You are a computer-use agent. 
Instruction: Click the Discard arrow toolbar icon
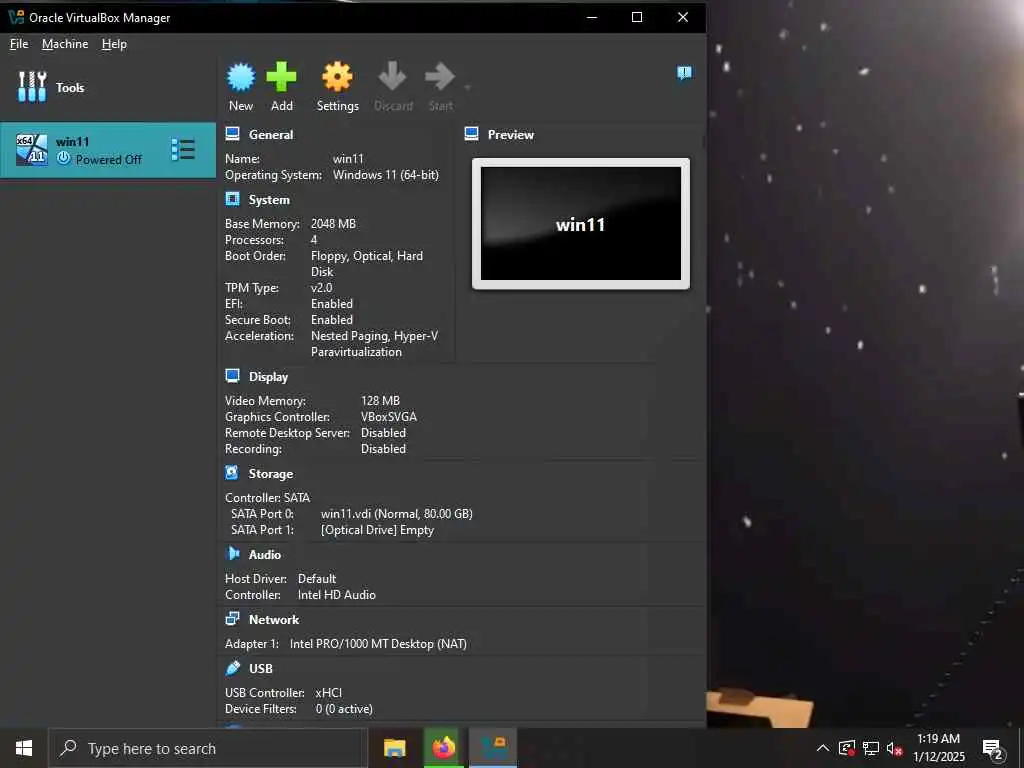point(392,78)
